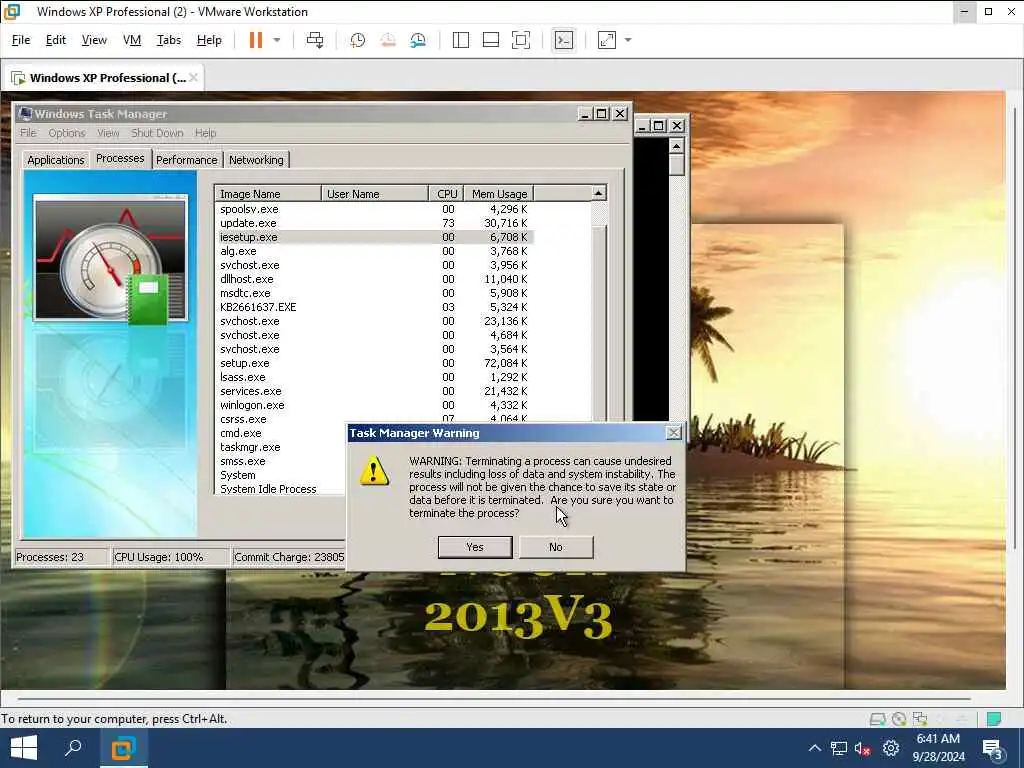This screenshot has height=768, width=1024.
Task: Switch to the Performance tab
Action: (186, 160)
